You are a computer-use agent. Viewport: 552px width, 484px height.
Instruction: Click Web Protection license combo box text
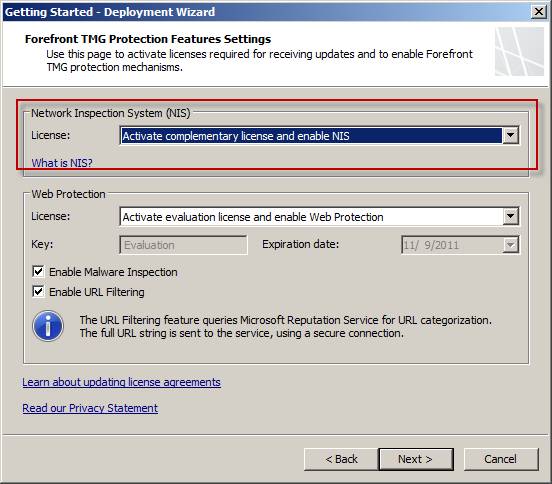tap(312, 217)
